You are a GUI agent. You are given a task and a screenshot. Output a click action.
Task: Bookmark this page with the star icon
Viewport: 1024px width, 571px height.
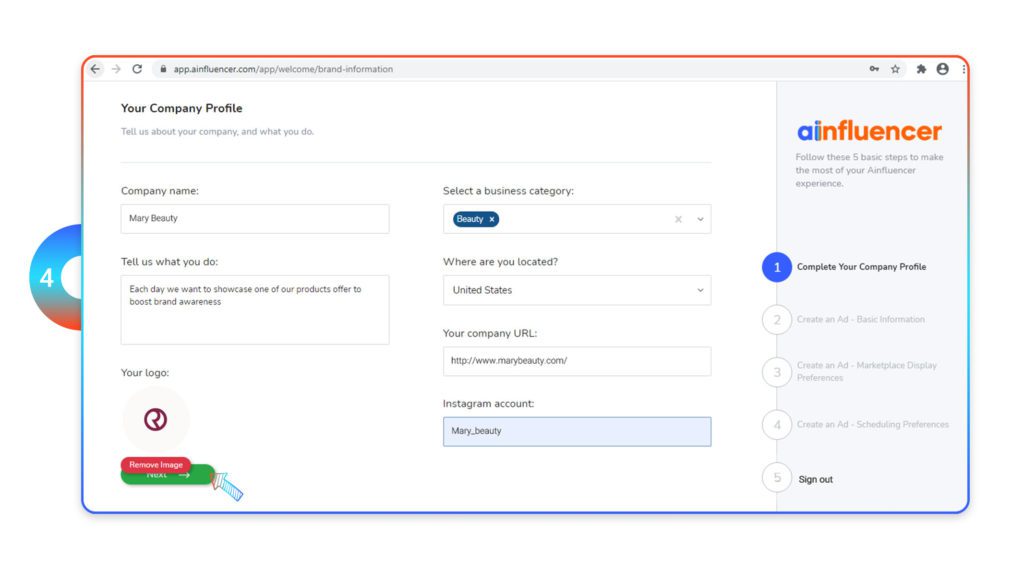[x=895, y=69]
